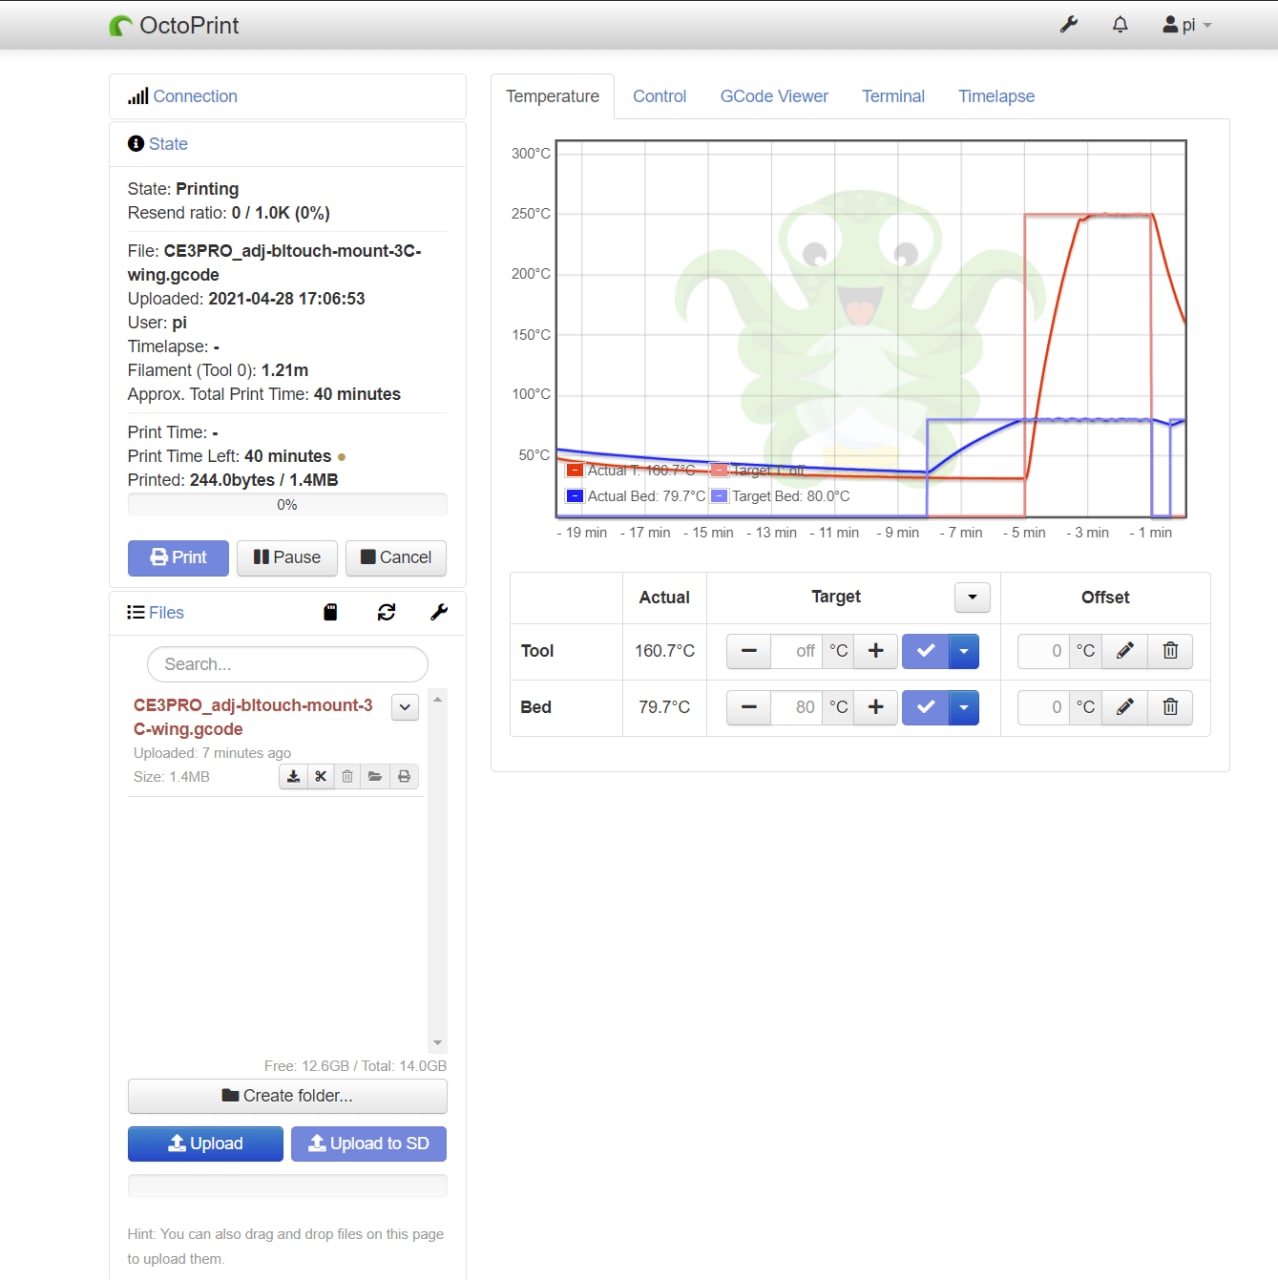Toggle Actual Bed legend swatch in graph

[x=575, y=496]
